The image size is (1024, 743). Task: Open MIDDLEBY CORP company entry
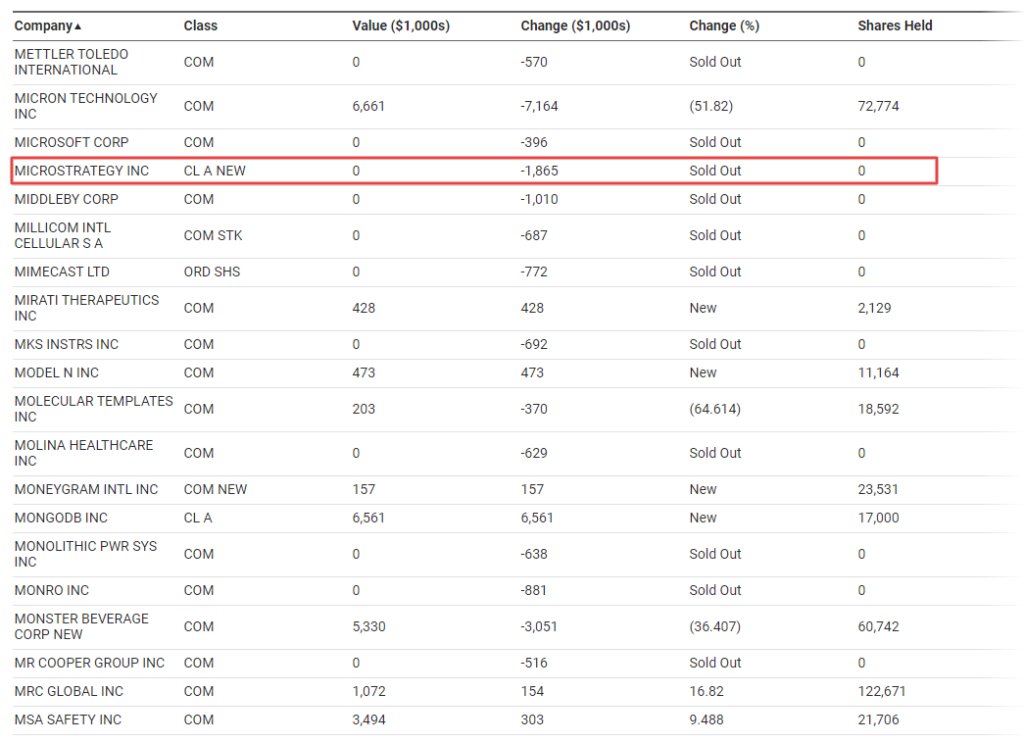67,199
